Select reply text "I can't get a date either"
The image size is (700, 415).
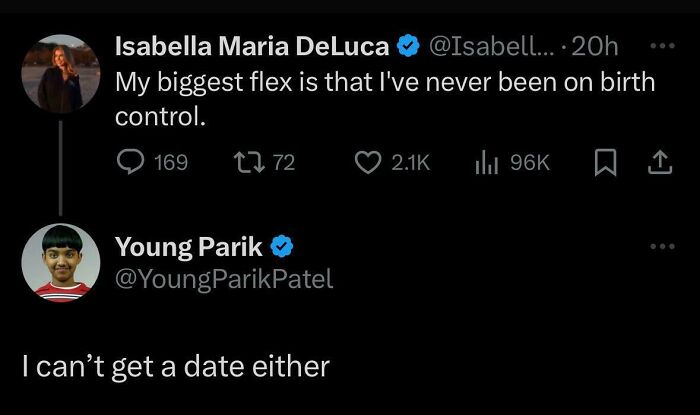click(x=176, y=367)
